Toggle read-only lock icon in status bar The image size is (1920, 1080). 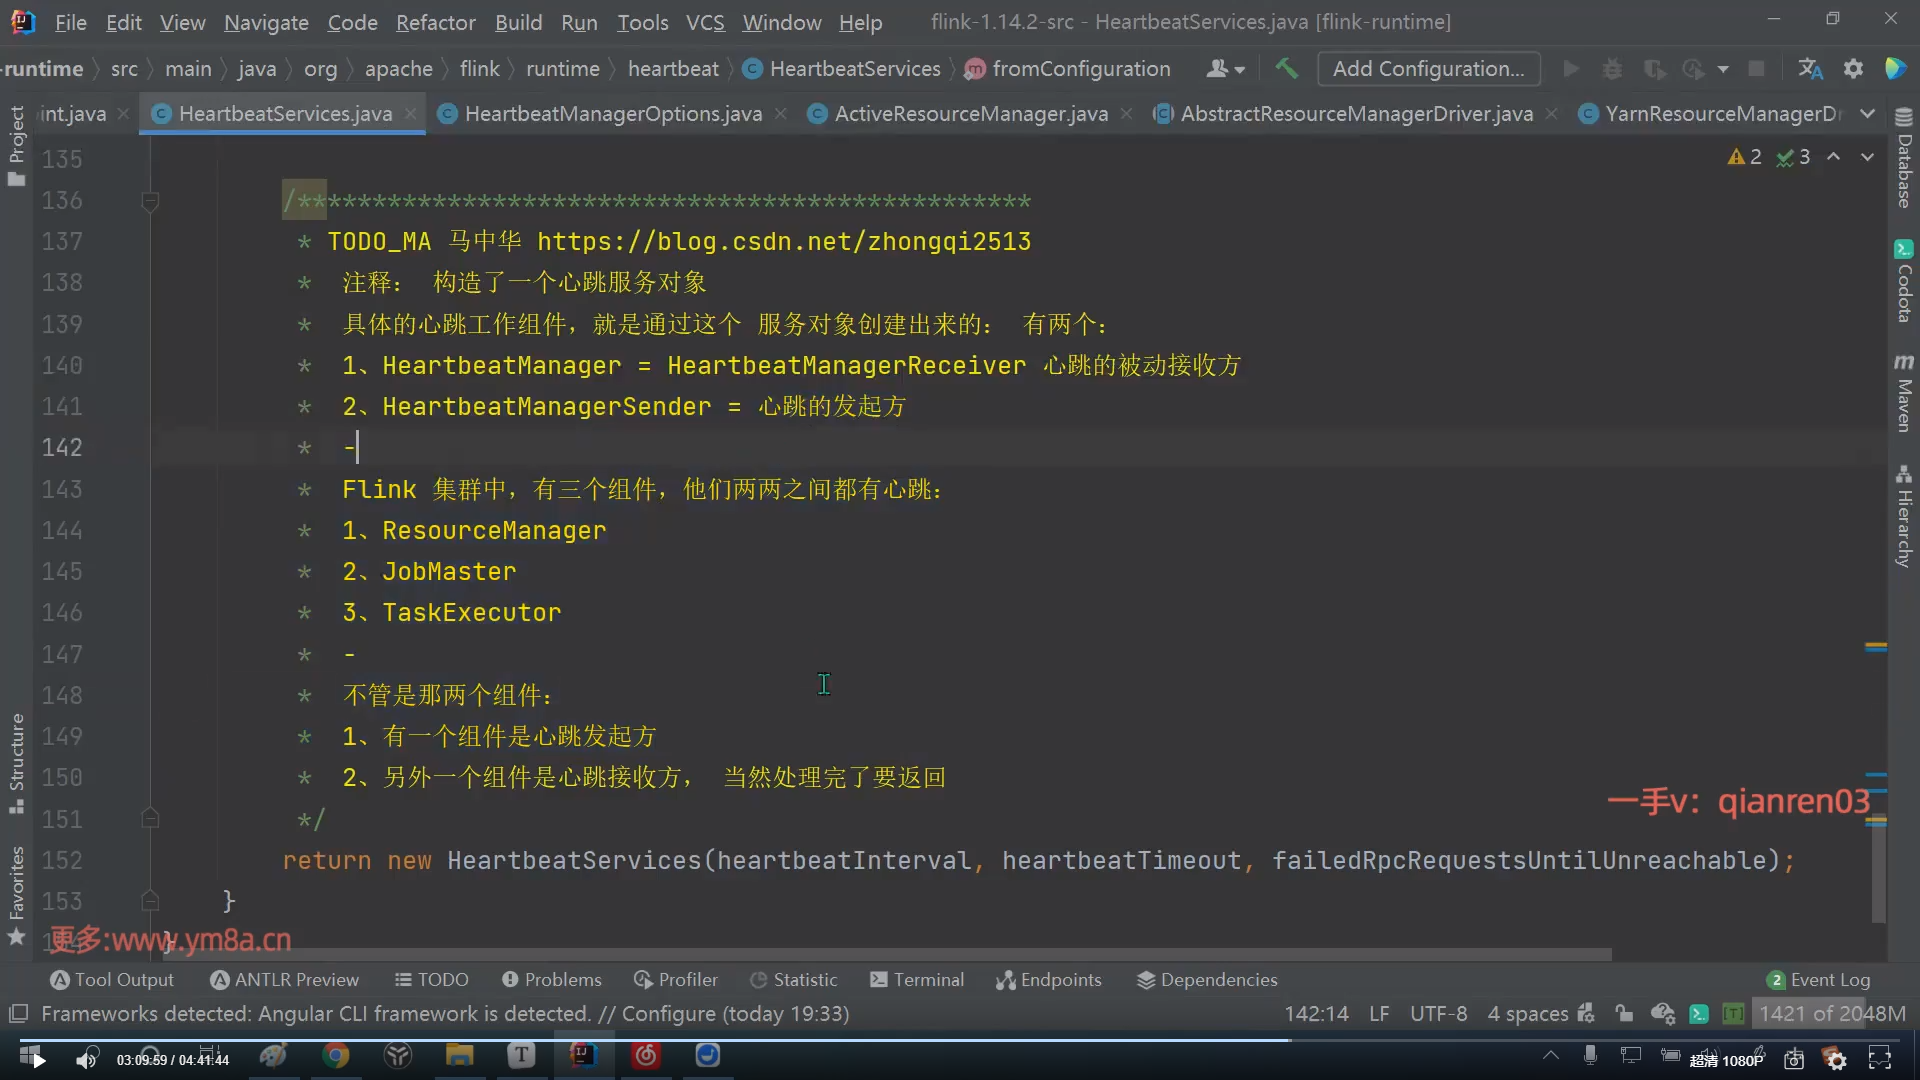click(x=1624, y=1013)
